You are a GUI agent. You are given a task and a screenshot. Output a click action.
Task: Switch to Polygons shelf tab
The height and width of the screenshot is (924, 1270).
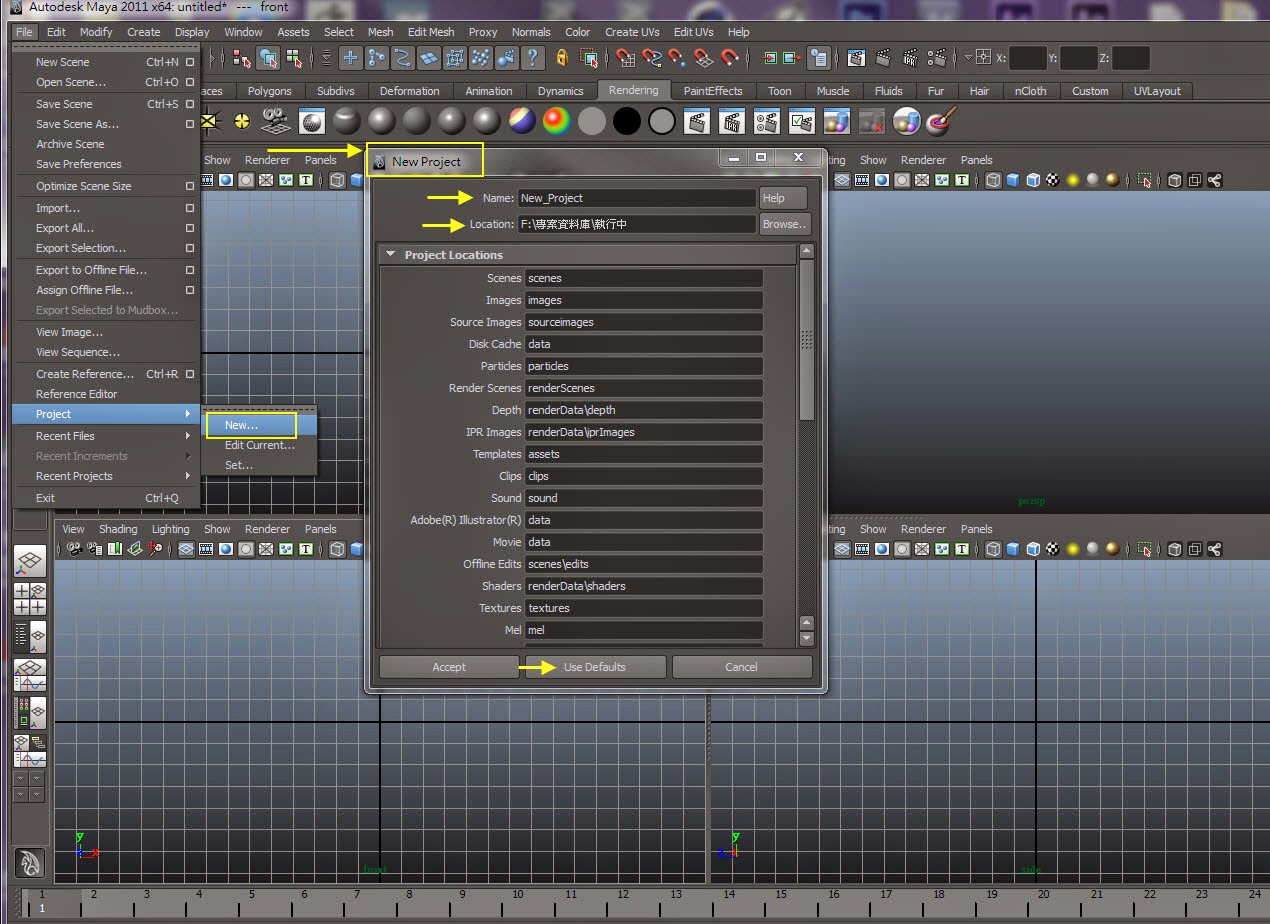(269, 91)
